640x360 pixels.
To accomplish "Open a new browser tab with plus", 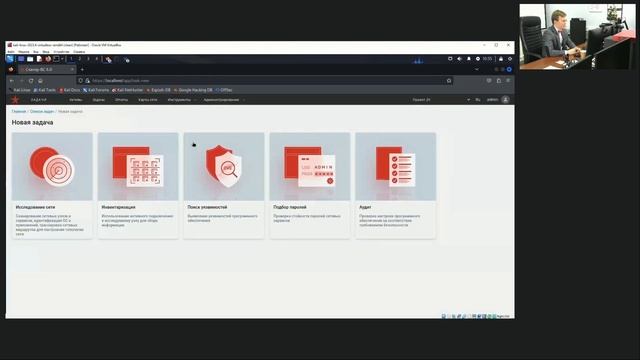I will pos(82,70).
